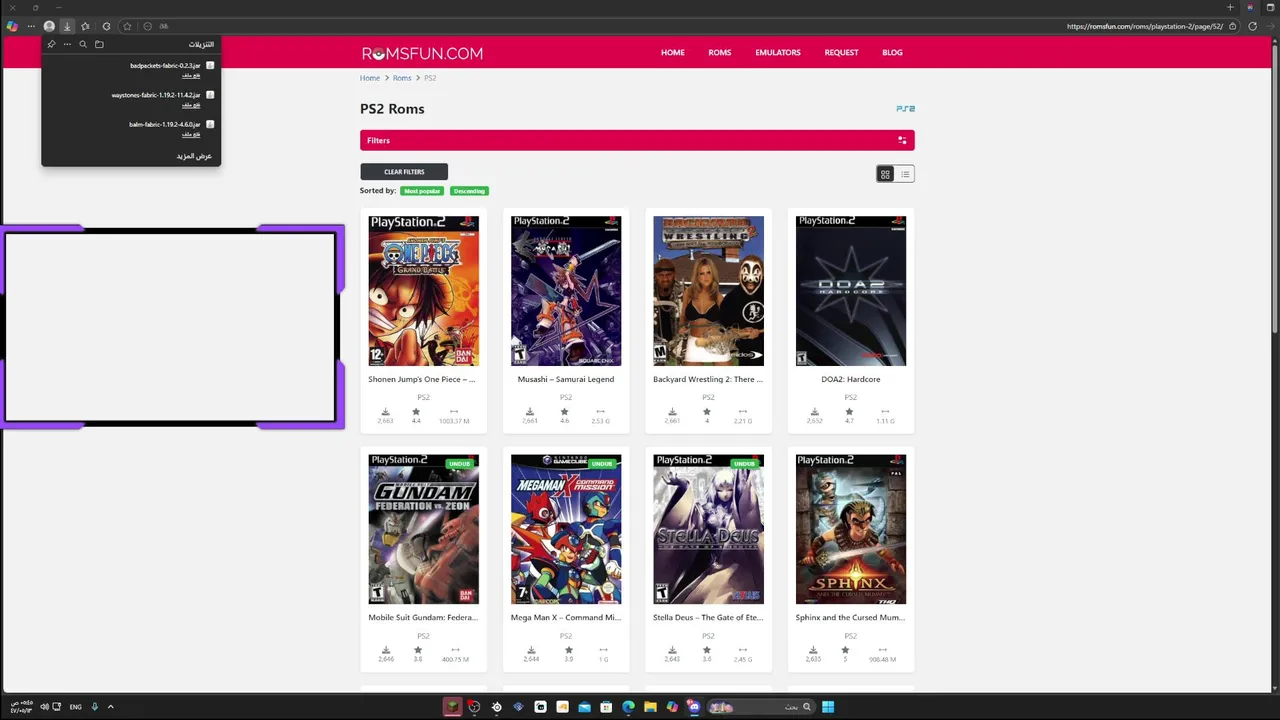The image size is (1280, 720).
Task: Expand the Filters bar
Action: click(637, 140)
